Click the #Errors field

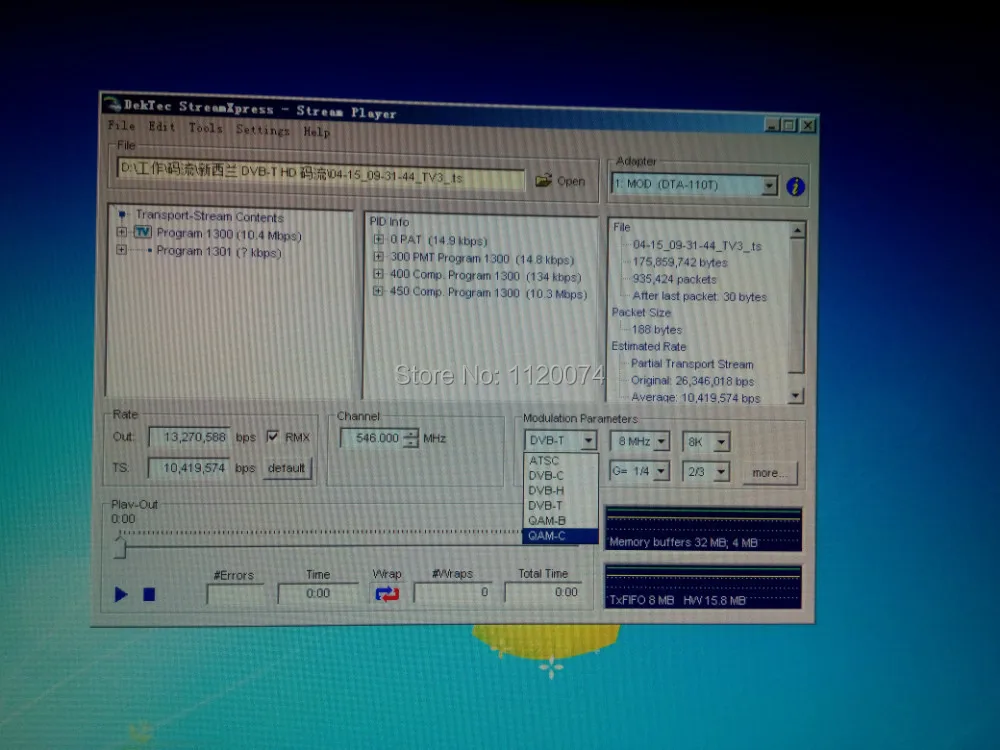235,594
